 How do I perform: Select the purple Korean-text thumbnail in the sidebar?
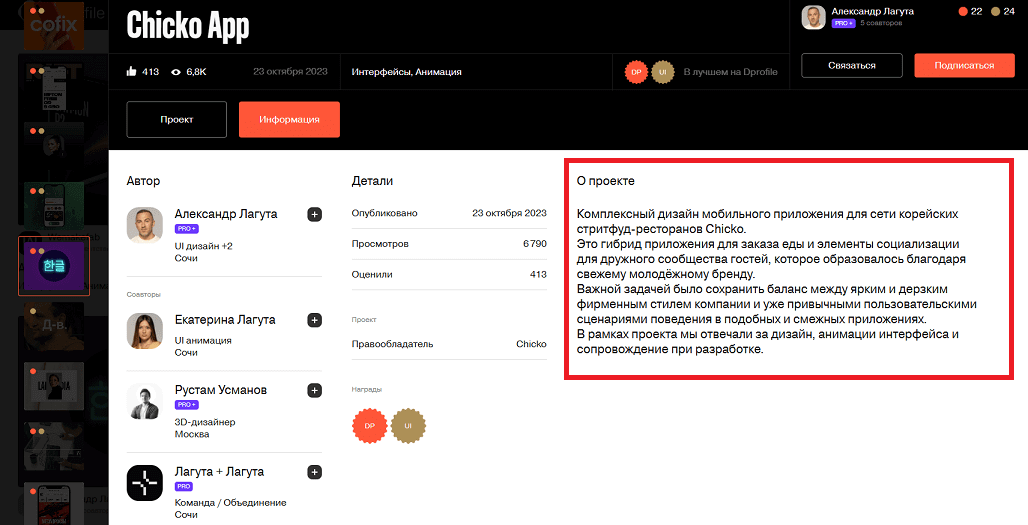[54, 266]
